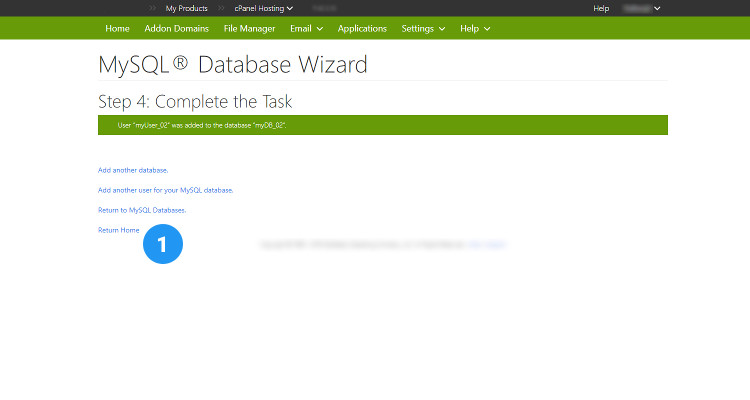
Task: Click 'Add another user for your MySQL database'
Action: point(165,190)
